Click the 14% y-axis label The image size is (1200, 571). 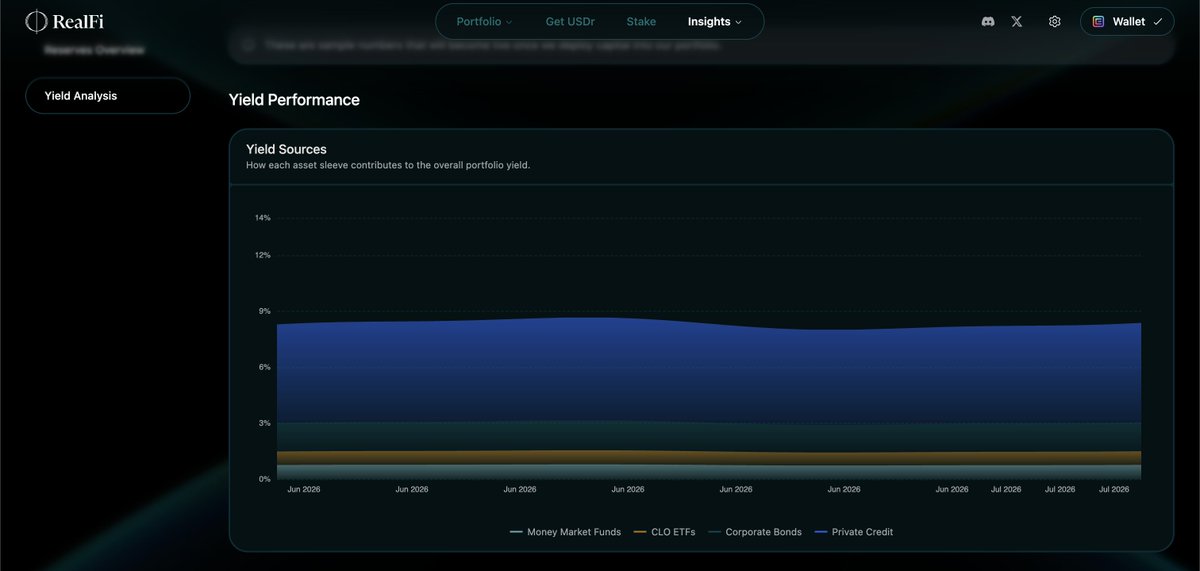pos(262,218)
